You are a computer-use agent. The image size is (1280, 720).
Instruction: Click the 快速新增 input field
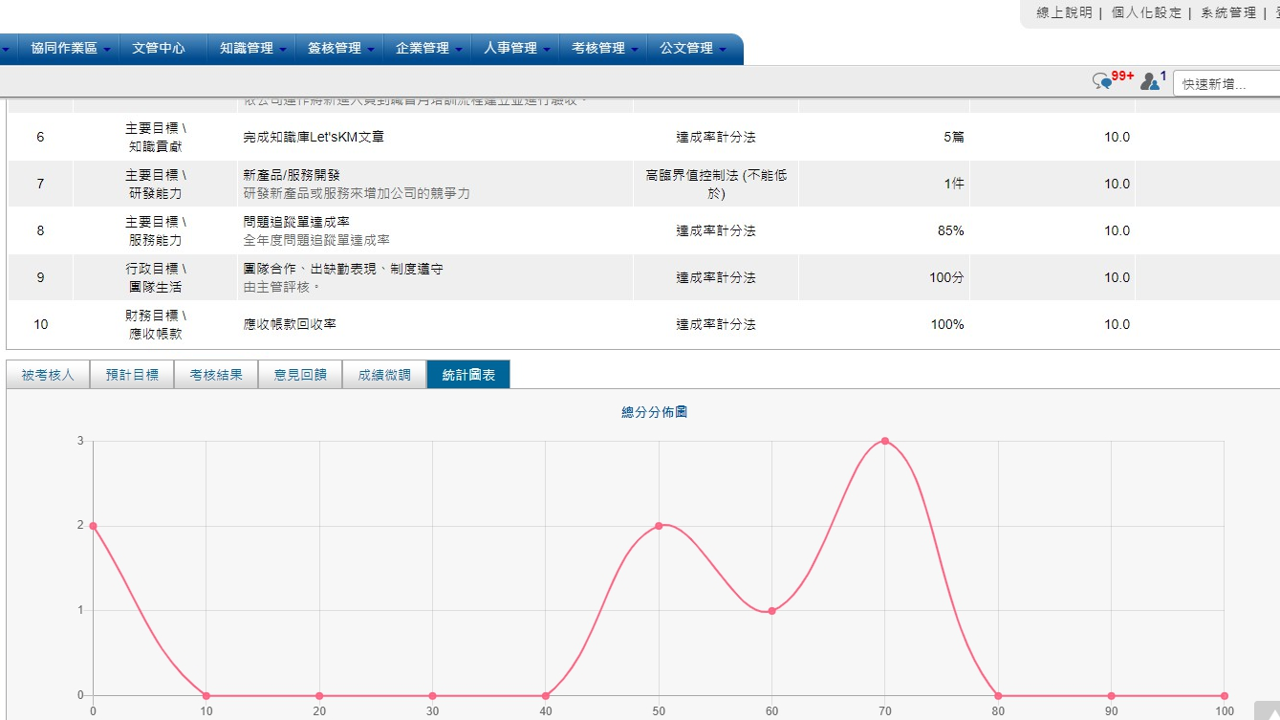tap(1228, 84)
